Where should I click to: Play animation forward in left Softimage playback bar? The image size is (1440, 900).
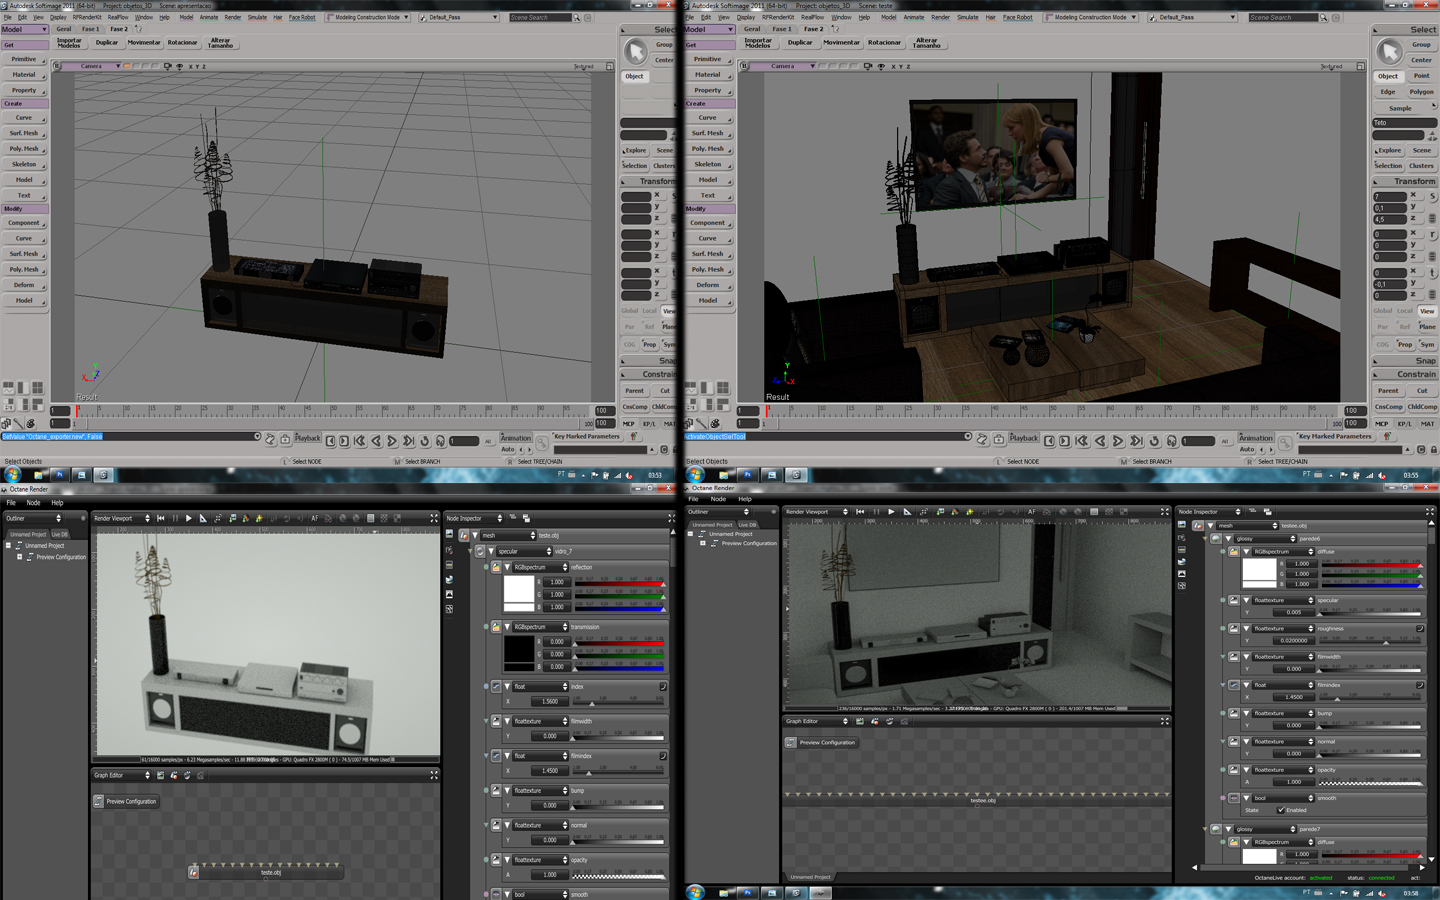click(392, 441)
